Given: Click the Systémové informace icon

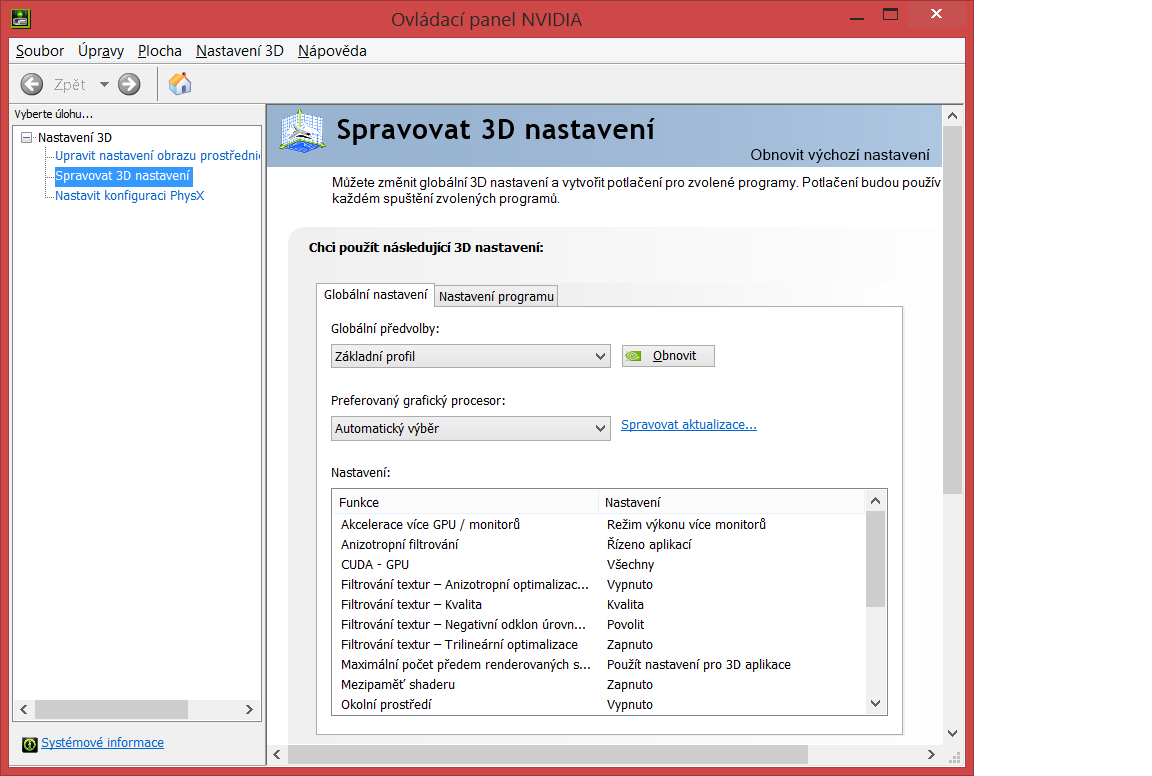Looking at the screenshot, I should [x=29, y=744].
